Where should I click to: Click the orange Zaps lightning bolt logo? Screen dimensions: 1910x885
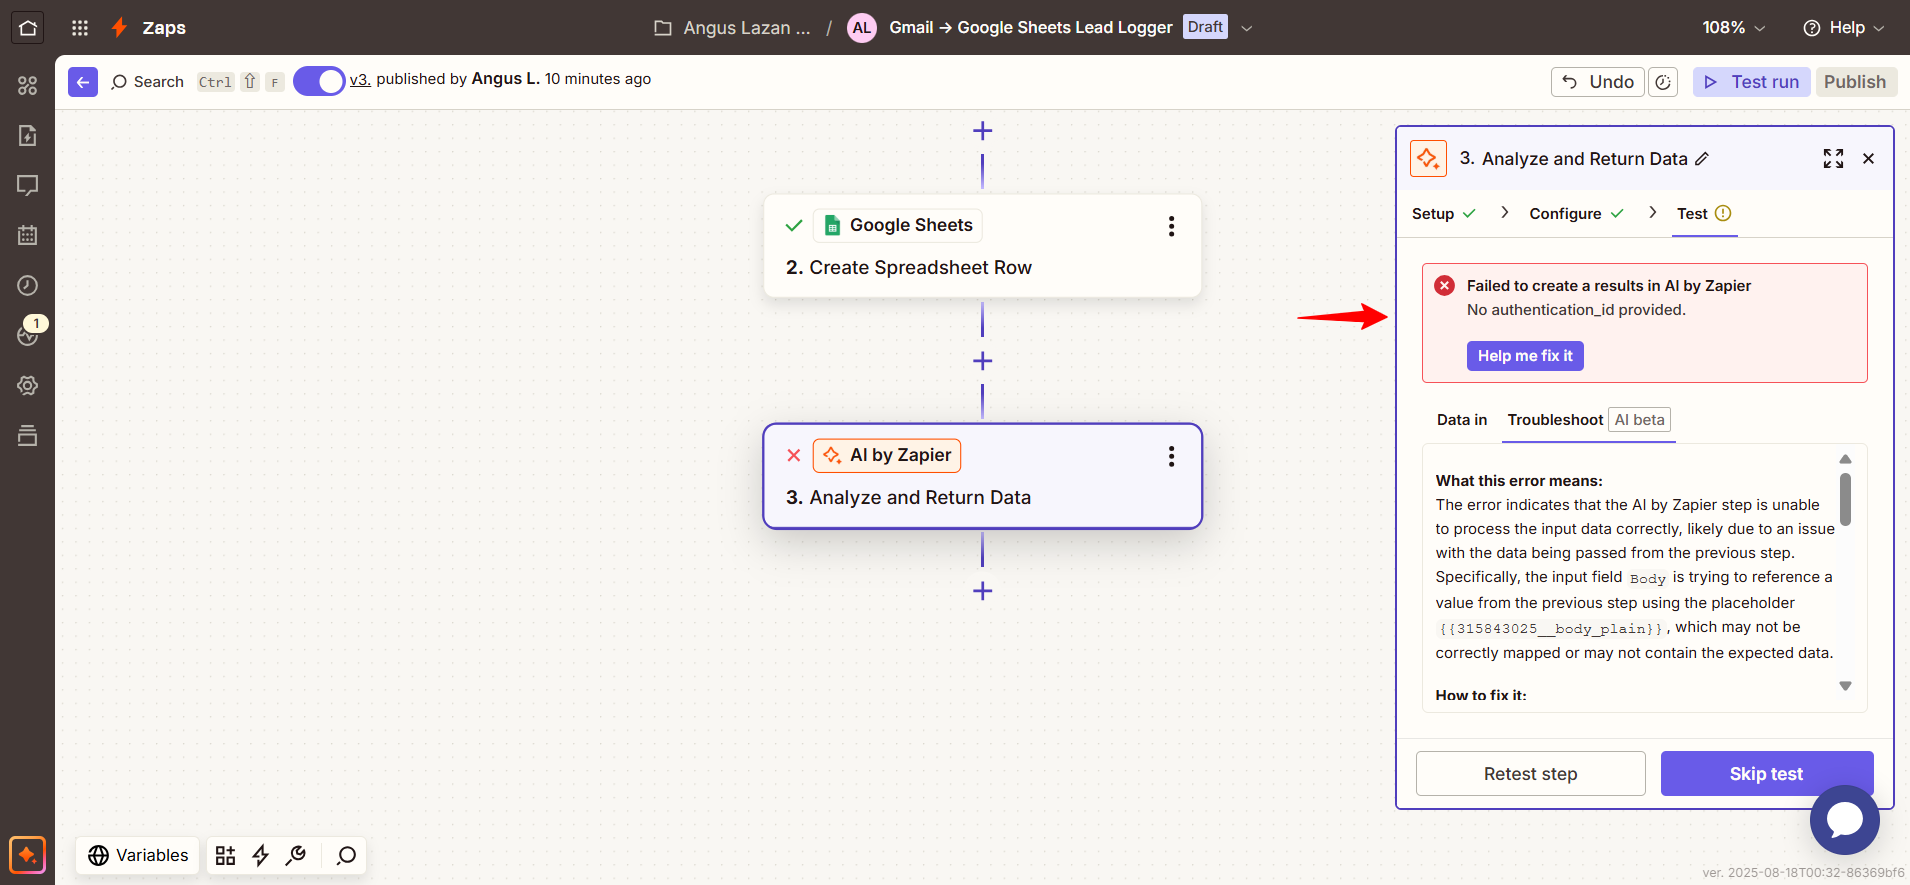click(119, 28)
